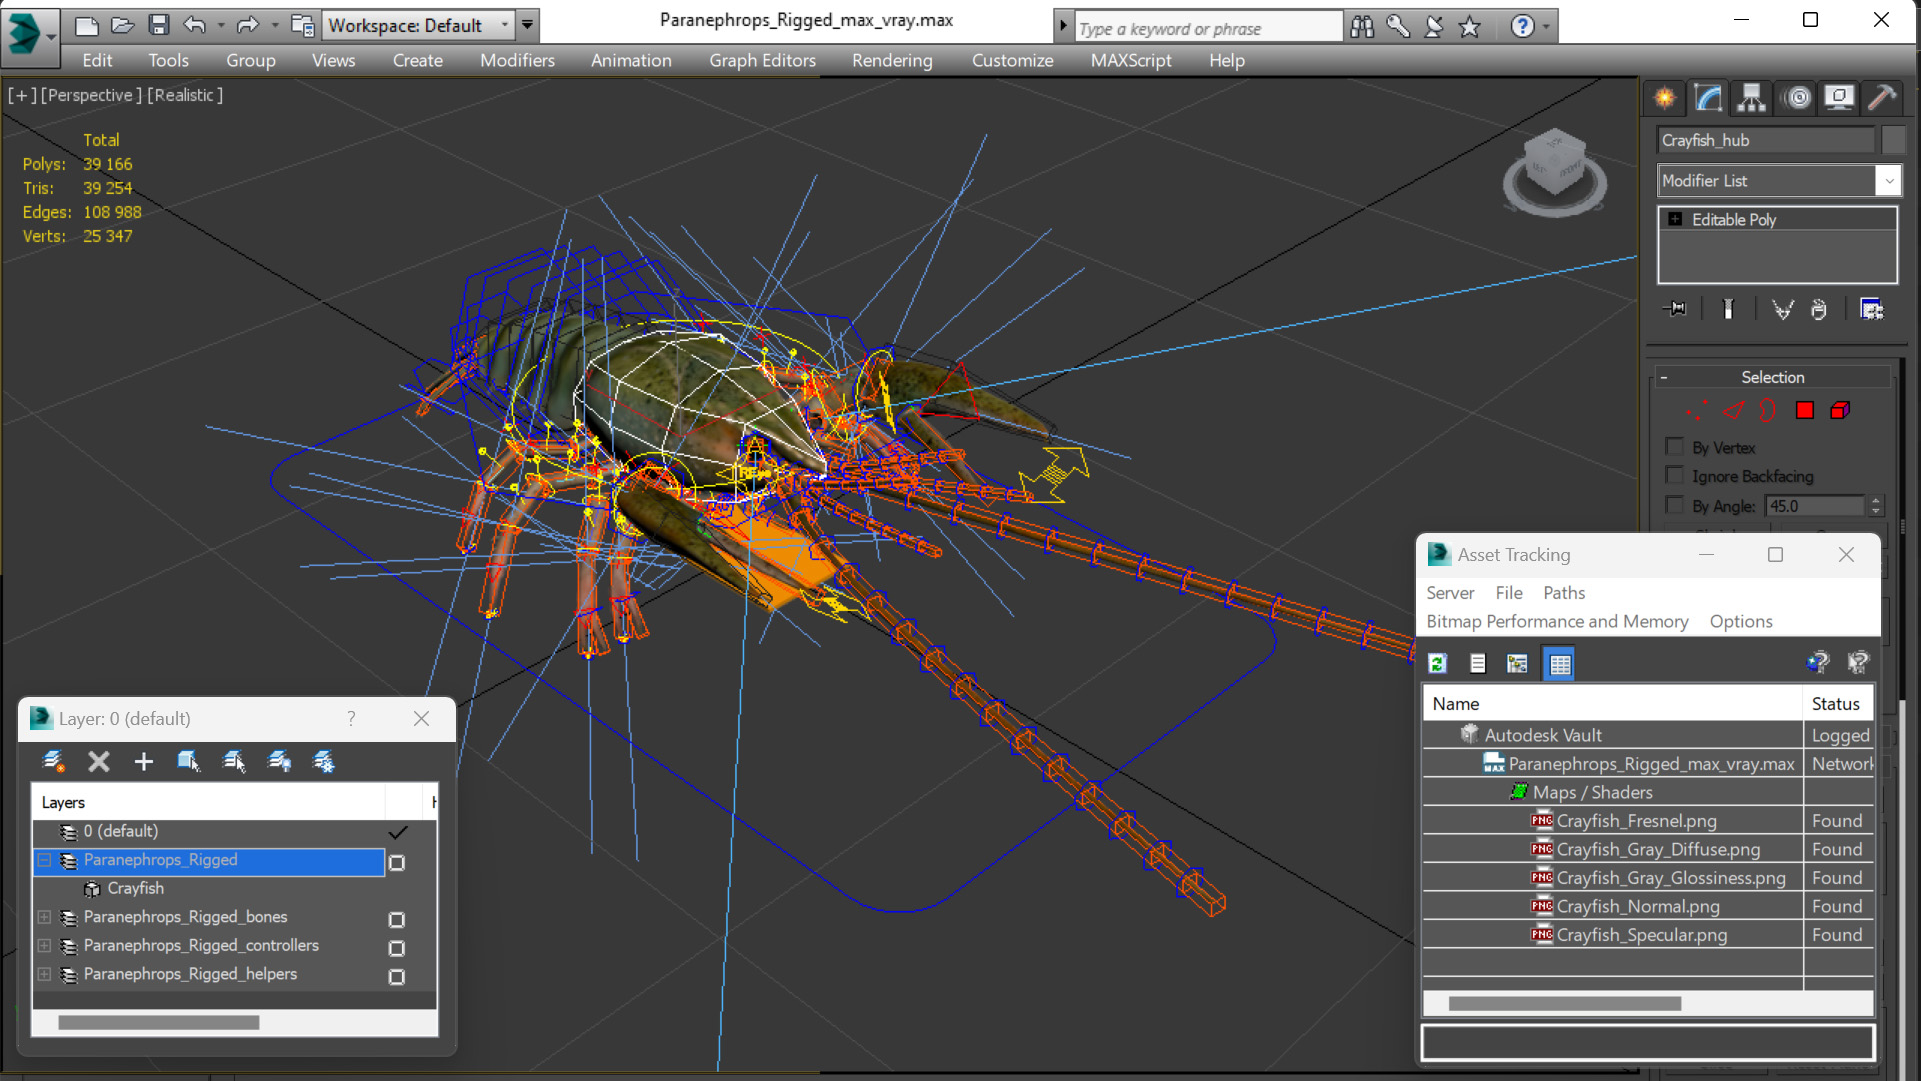Collapse the Selection rollout
This screenshot has height=1081, width=1921.
pos(1664,377)
